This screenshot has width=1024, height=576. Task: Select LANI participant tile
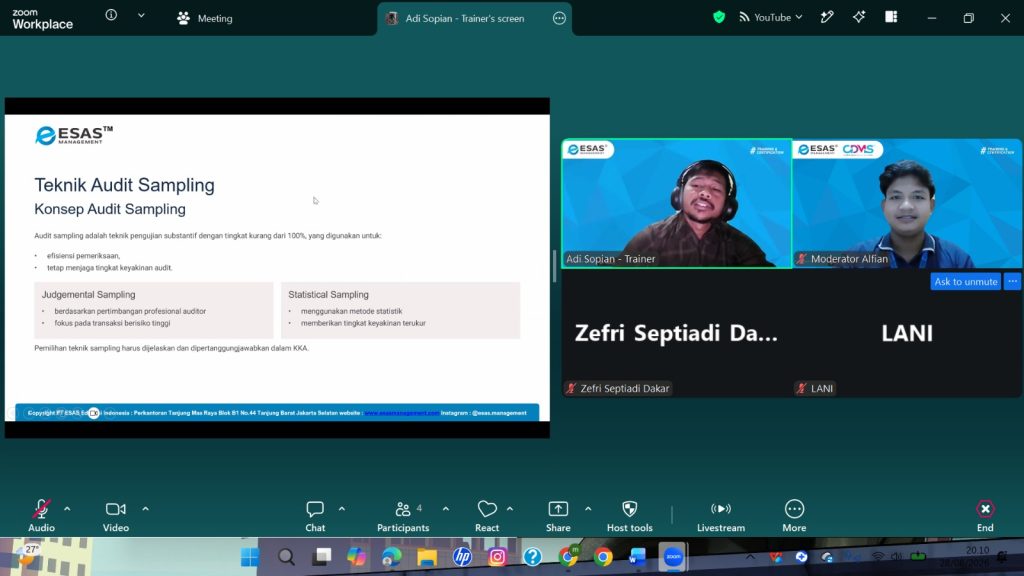[x=907, y=333]
